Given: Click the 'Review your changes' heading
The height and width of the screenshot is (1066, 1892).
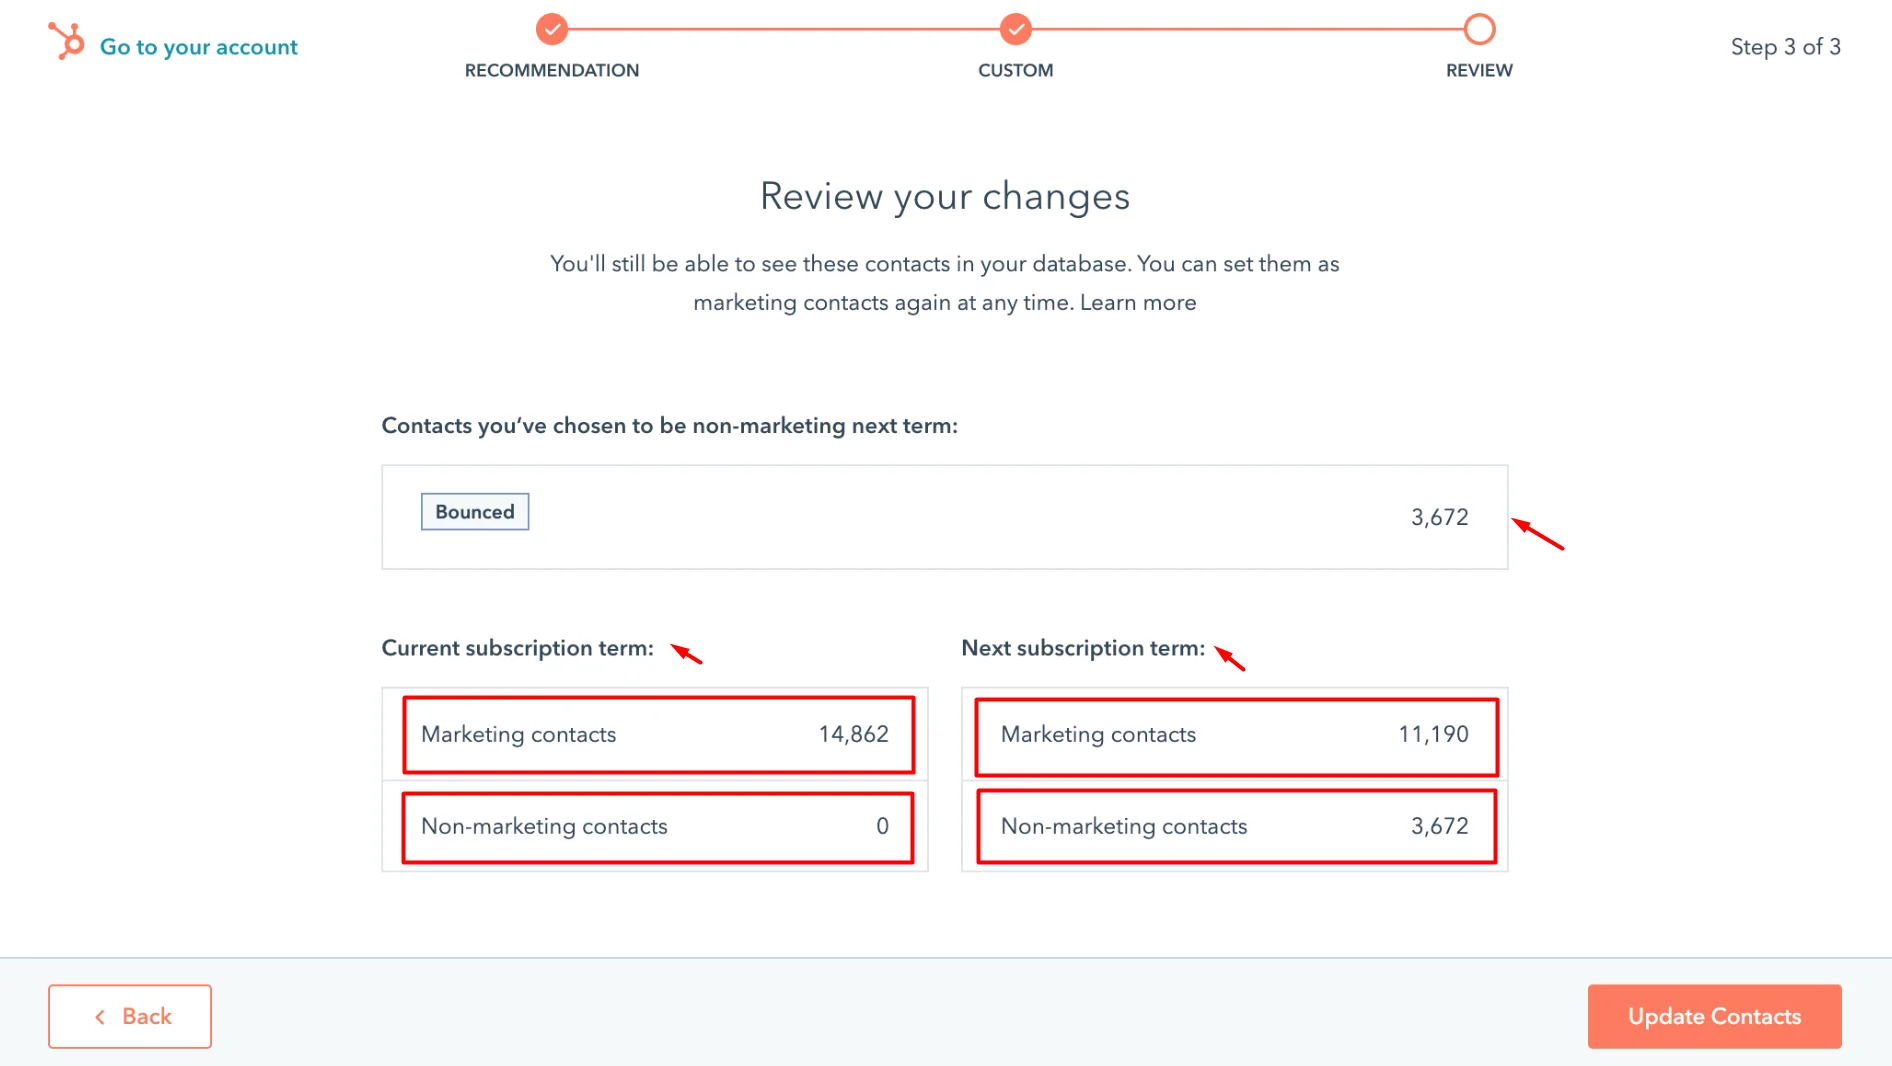Looking at the screenshot, I should tap(945, 196).
